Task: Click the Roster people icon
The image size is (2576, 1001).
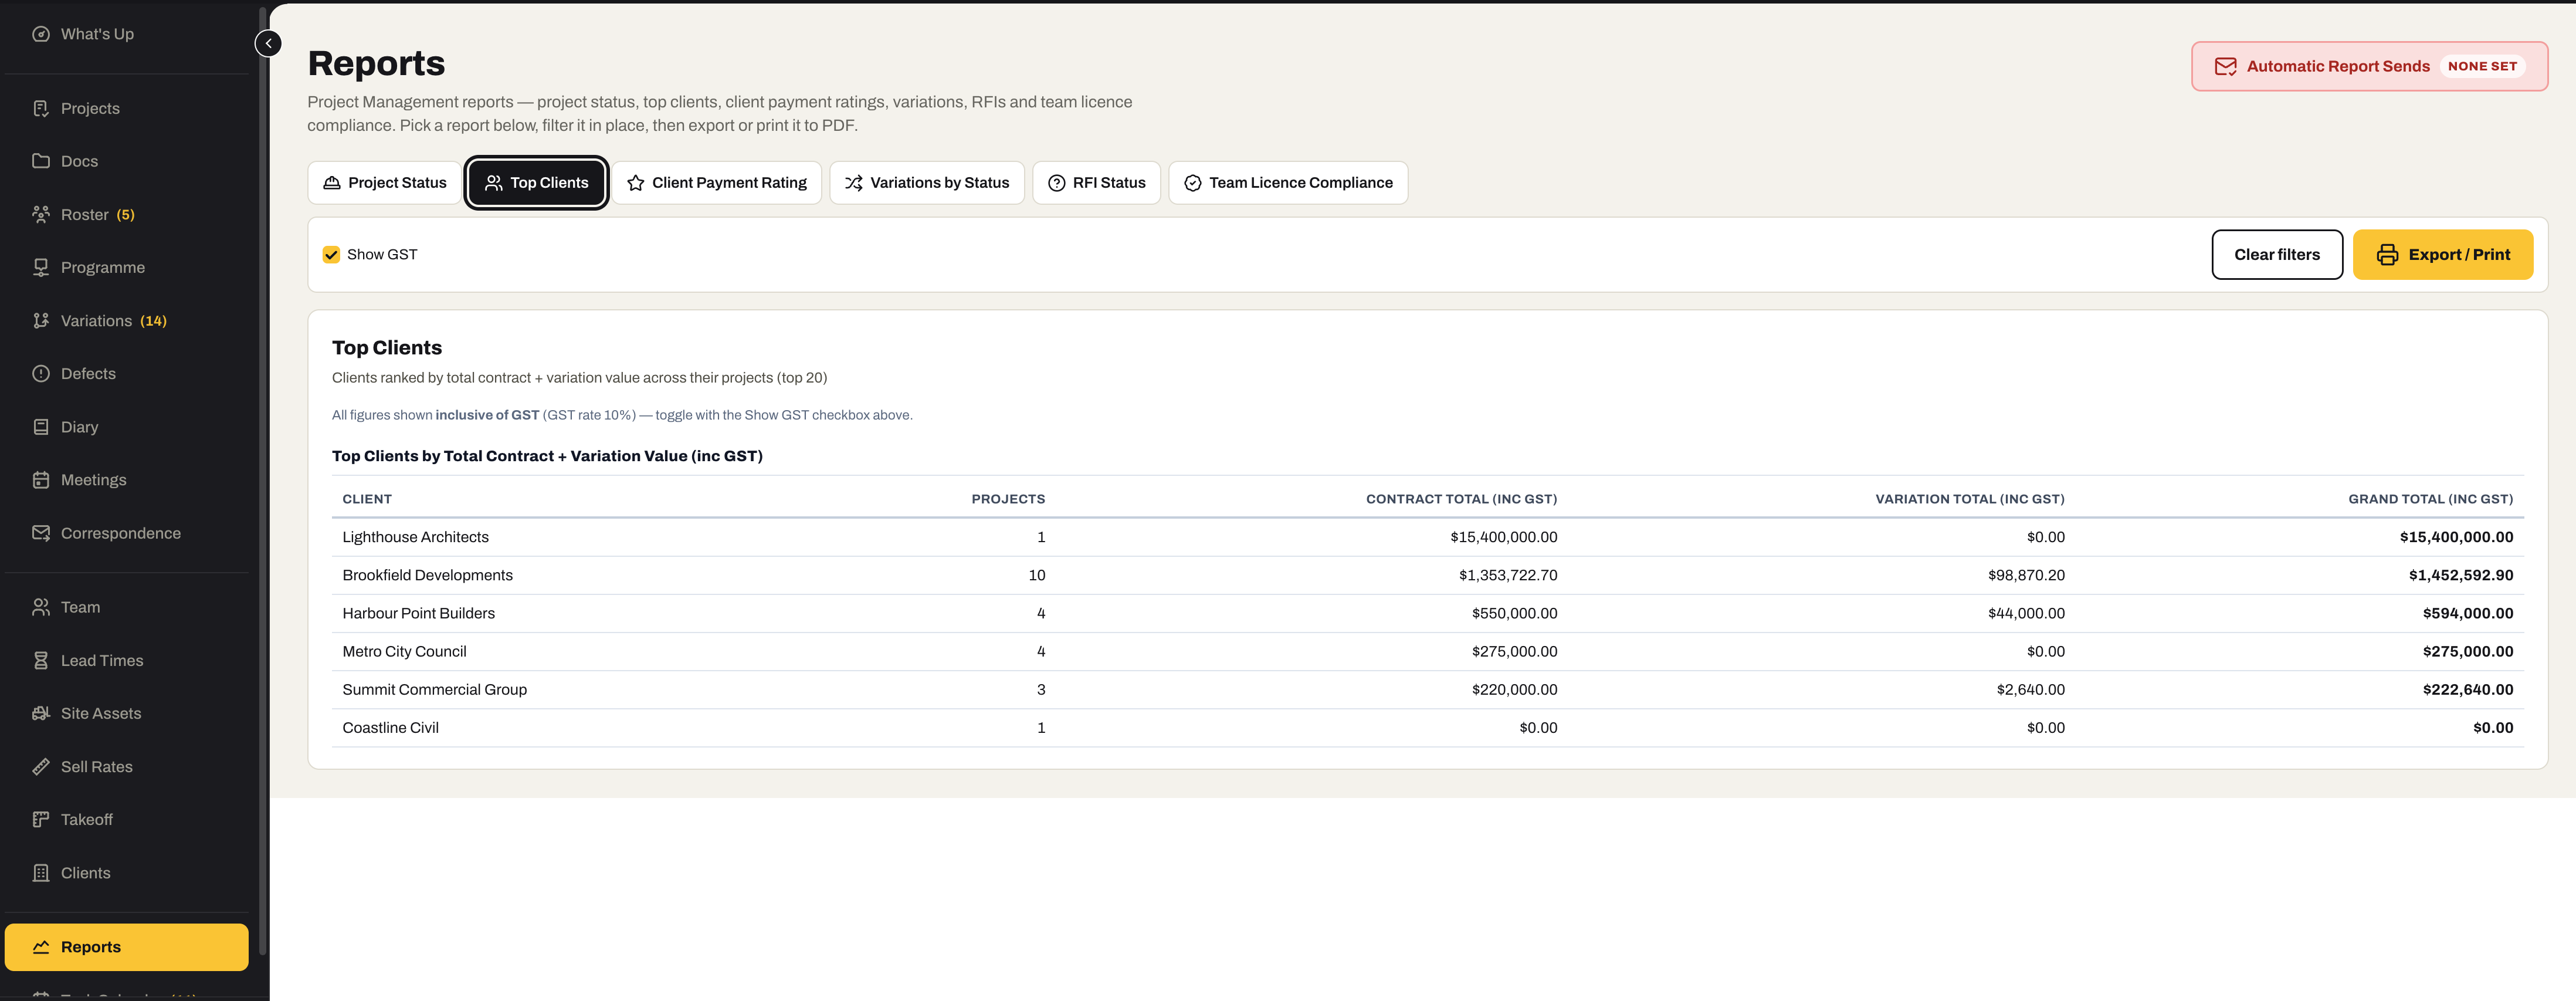Action: [41, 214]
